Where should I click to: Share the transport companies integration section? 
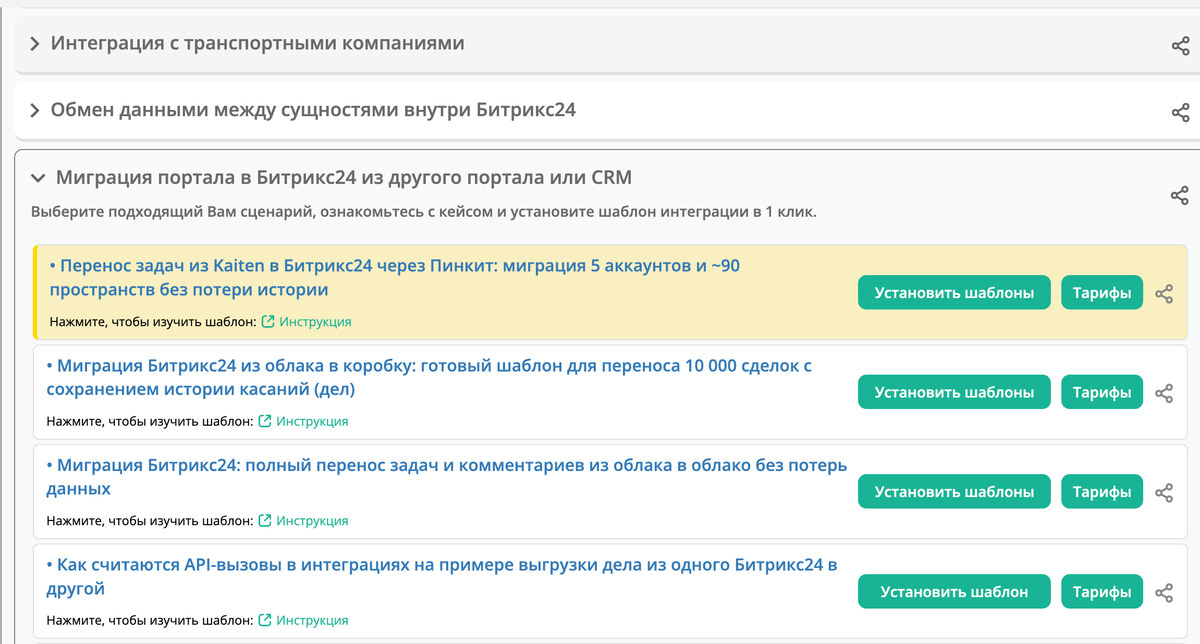click(x=1180, y=45)
